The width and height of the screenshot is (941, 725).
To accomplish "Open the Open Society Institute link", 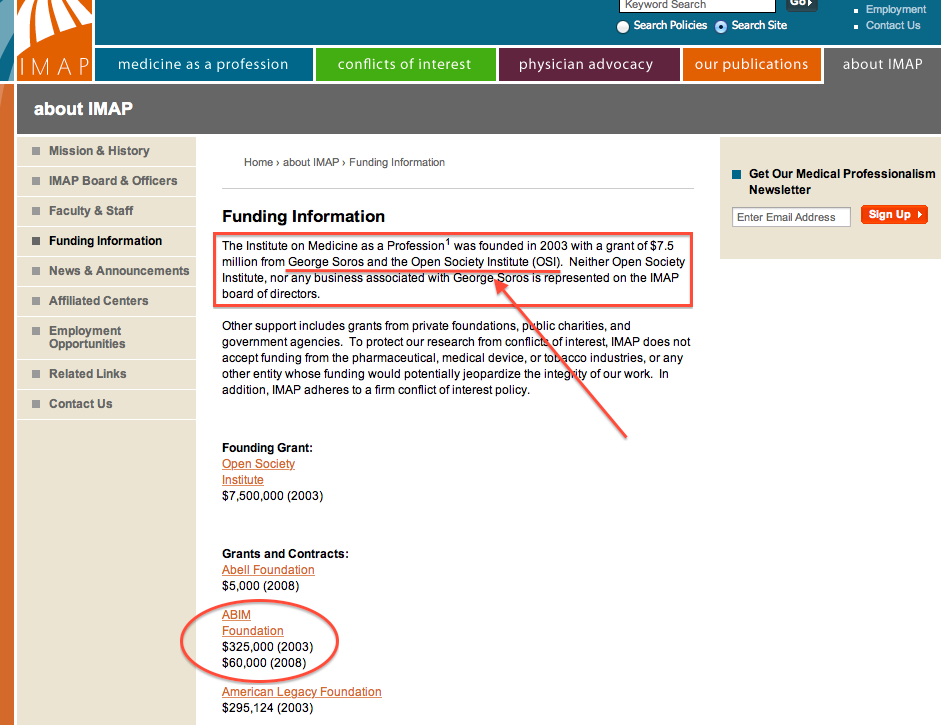I will click(x=258, y=472).
